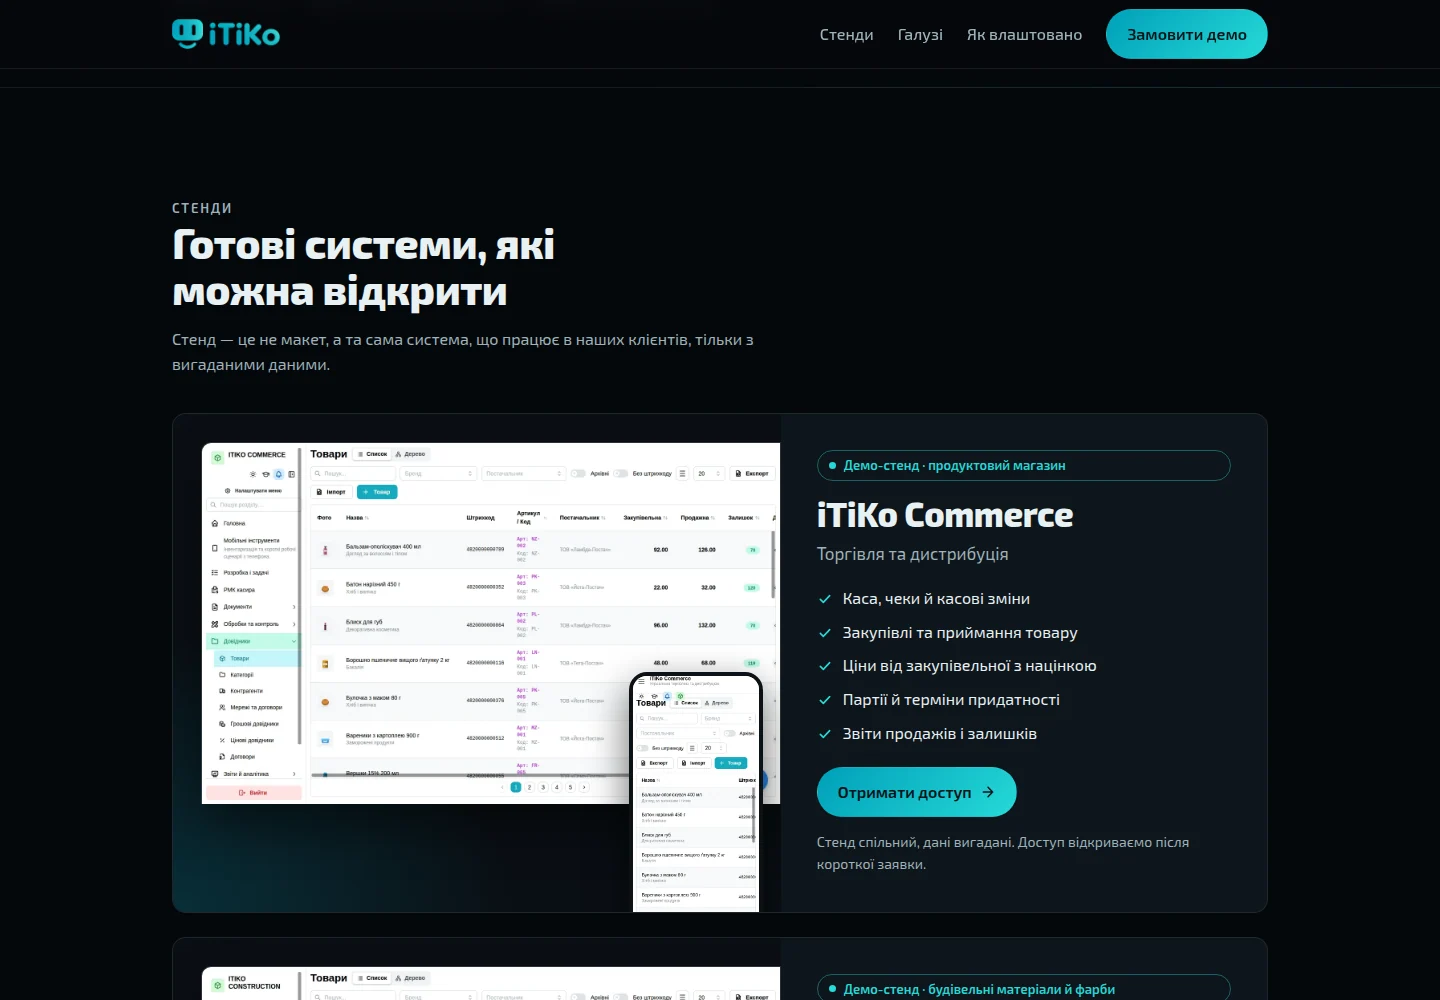Open the Галузі navigation item
1440x1000 pixels.
tap(920, 35)
